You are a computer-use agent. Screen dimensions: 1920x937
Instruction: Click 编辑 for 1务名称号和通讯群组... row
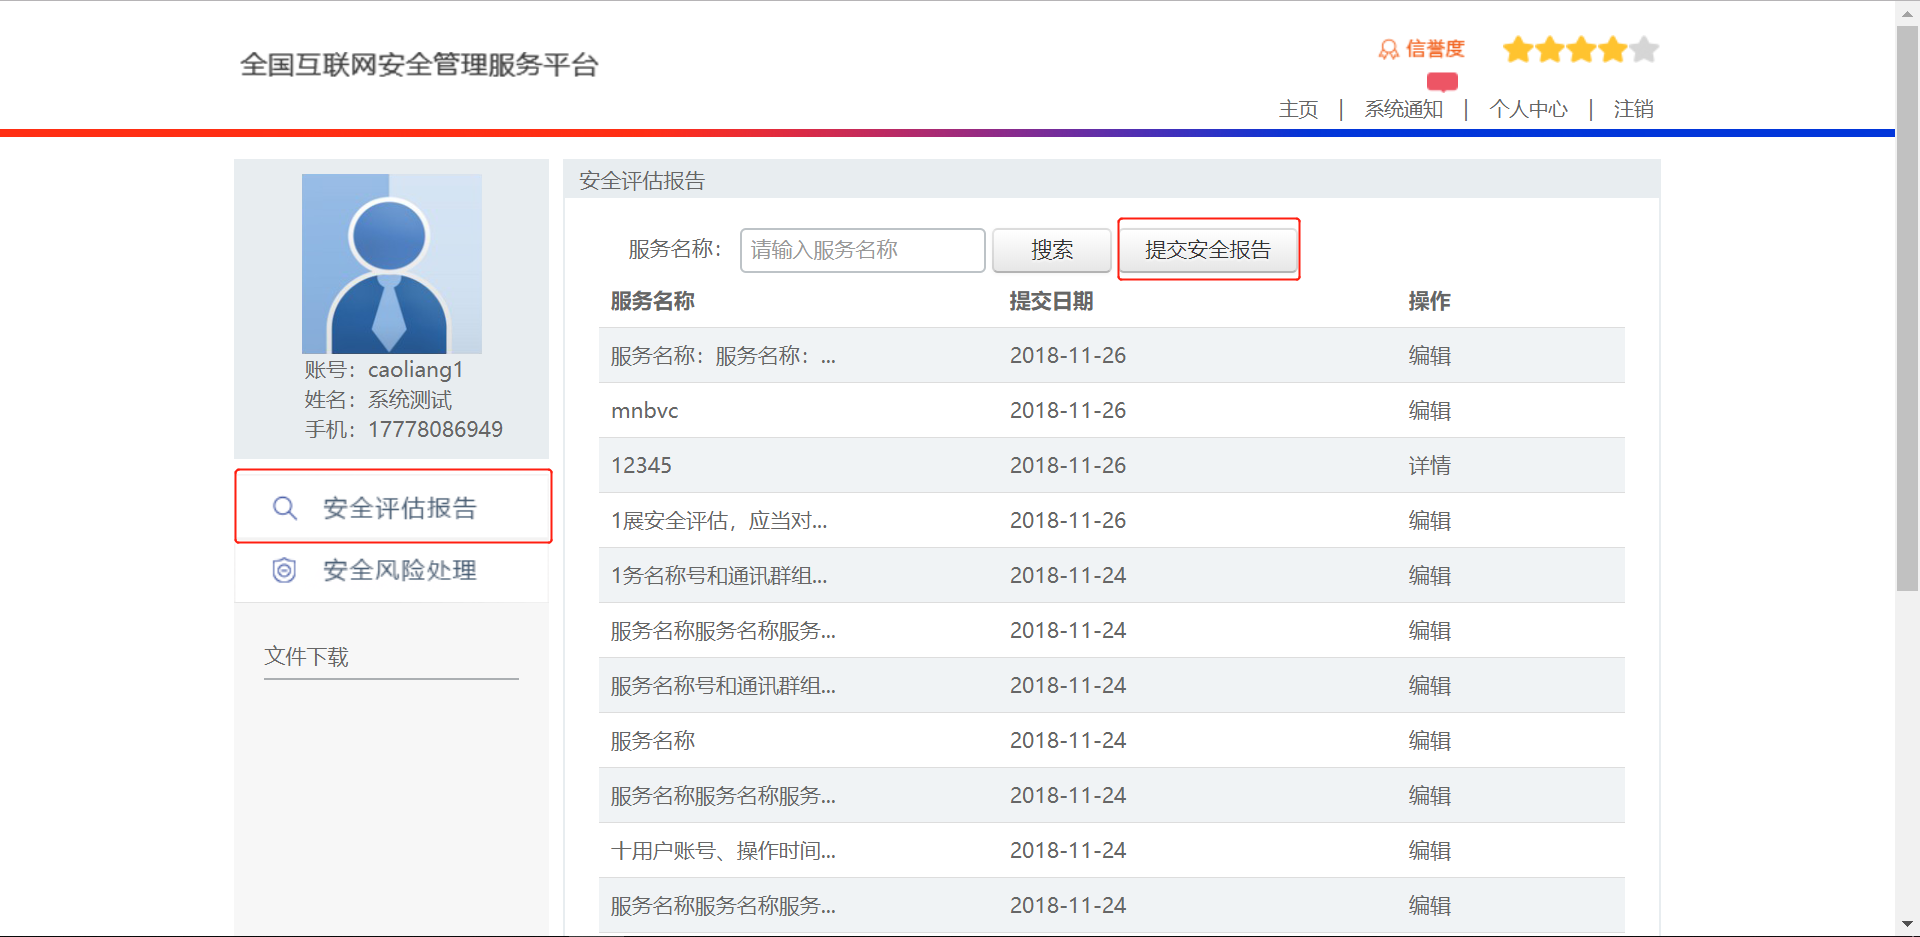(1429, 576)
